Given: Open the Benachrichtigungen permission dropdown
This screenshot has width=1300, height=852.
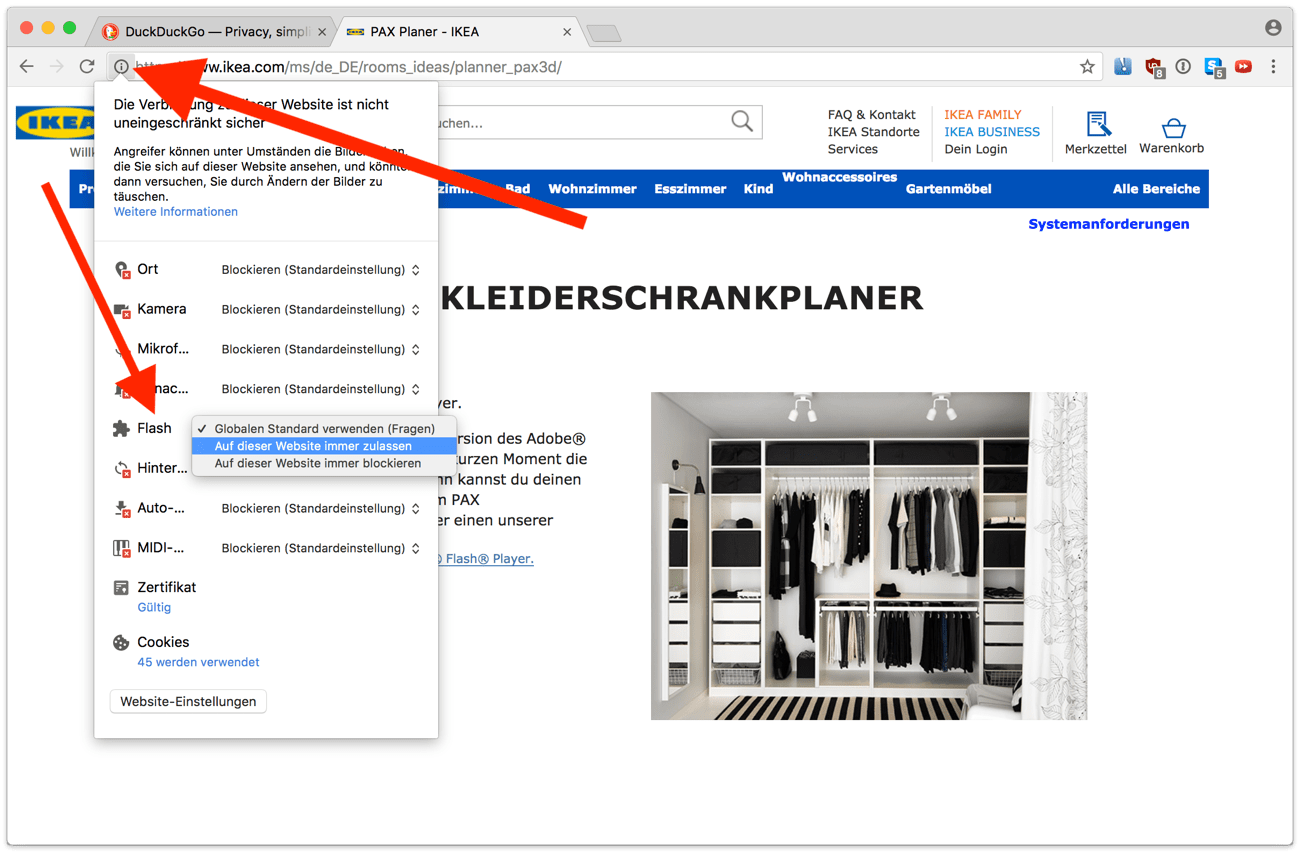Looking at the screenshot, I should tap(320, 389).
